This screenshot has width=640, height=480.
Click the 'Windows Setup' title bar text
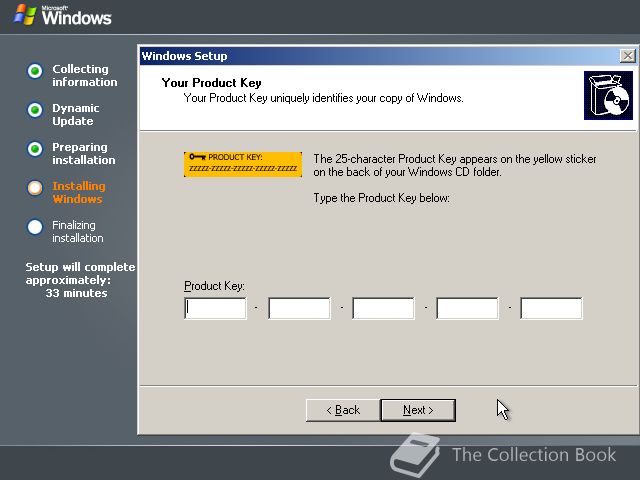tap(184, 56)
